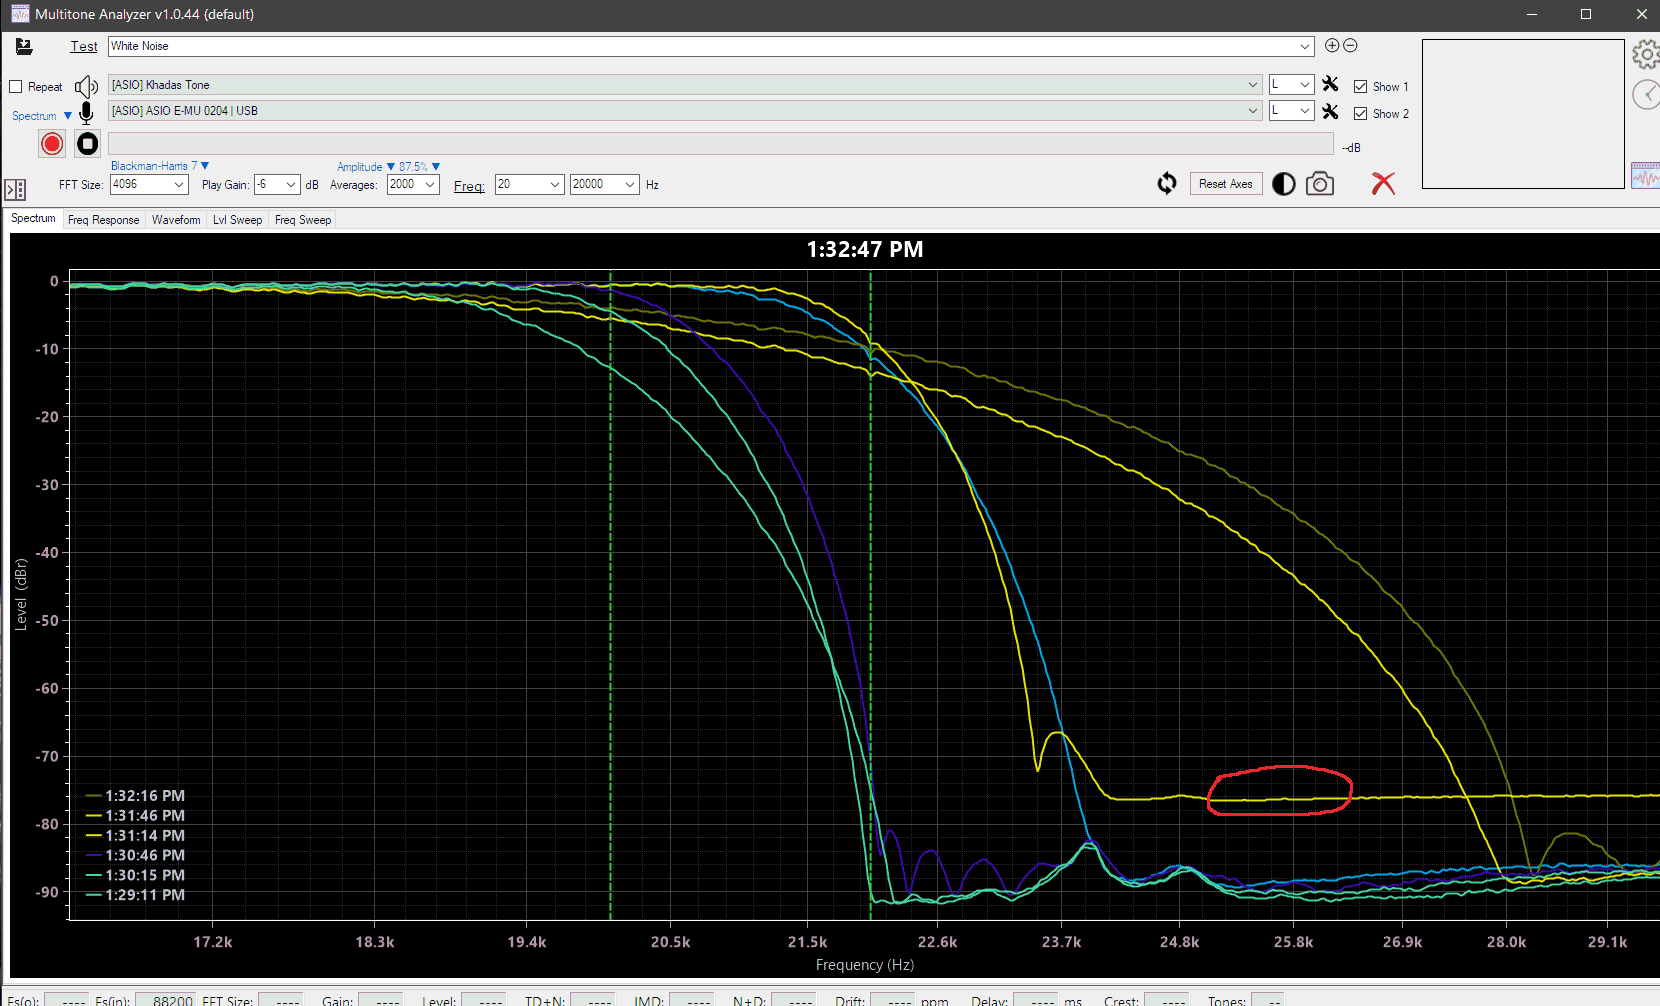
Task: Select the 1:29:11 PM legend entry
Action: point(135,895)
